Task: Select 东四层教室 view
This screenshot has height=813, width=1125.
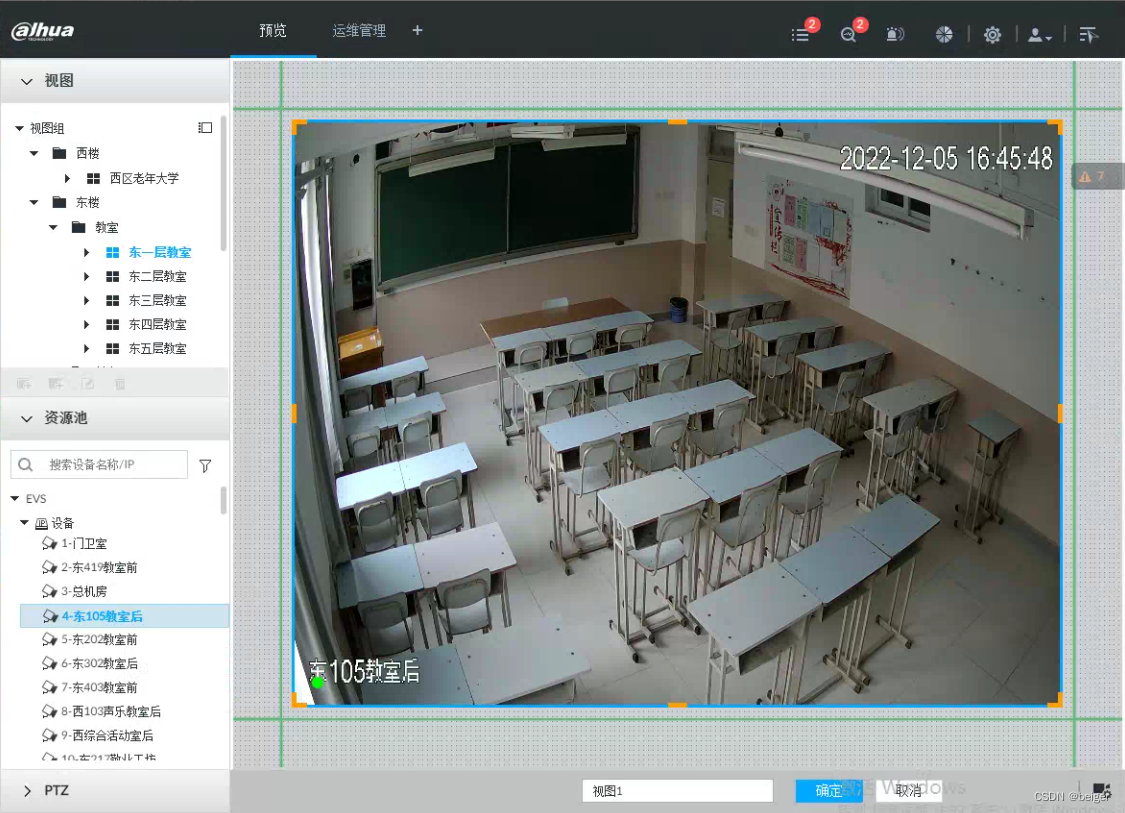Action: point(158,324)
